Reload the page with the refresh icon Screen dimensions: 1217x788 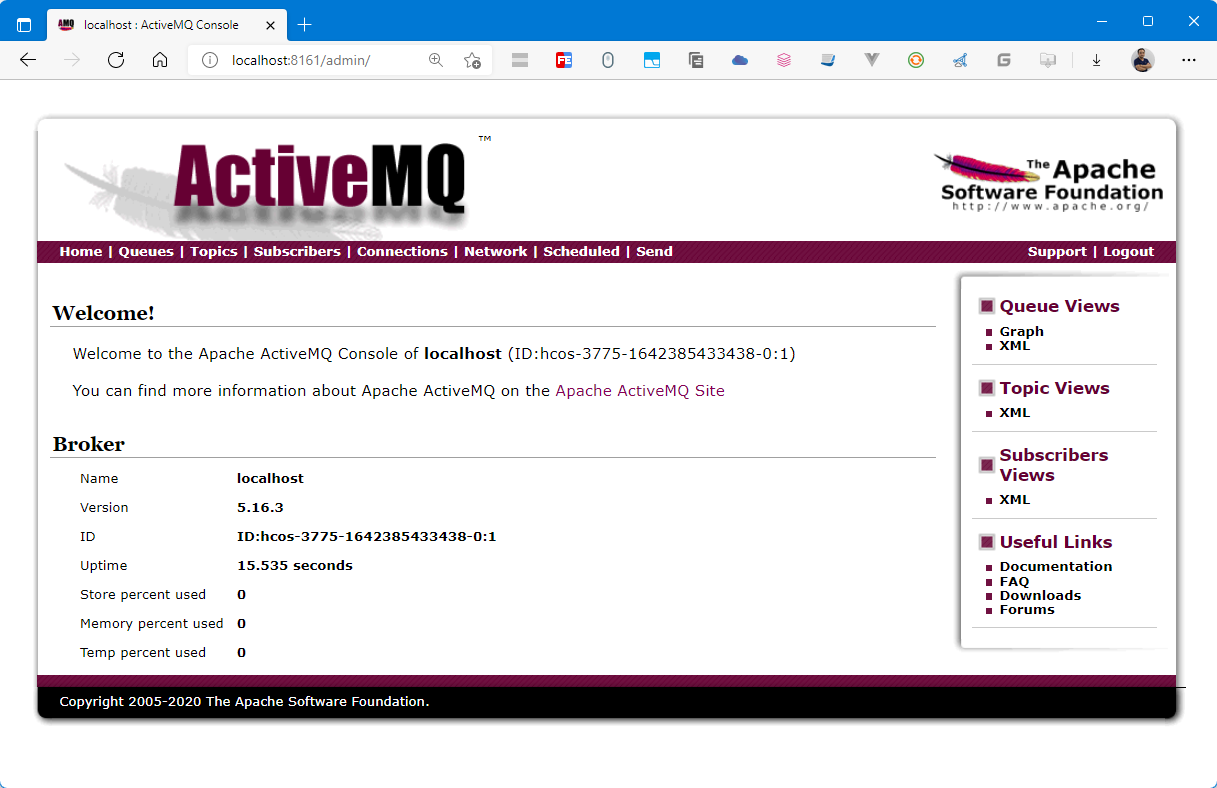click(116, 60)
